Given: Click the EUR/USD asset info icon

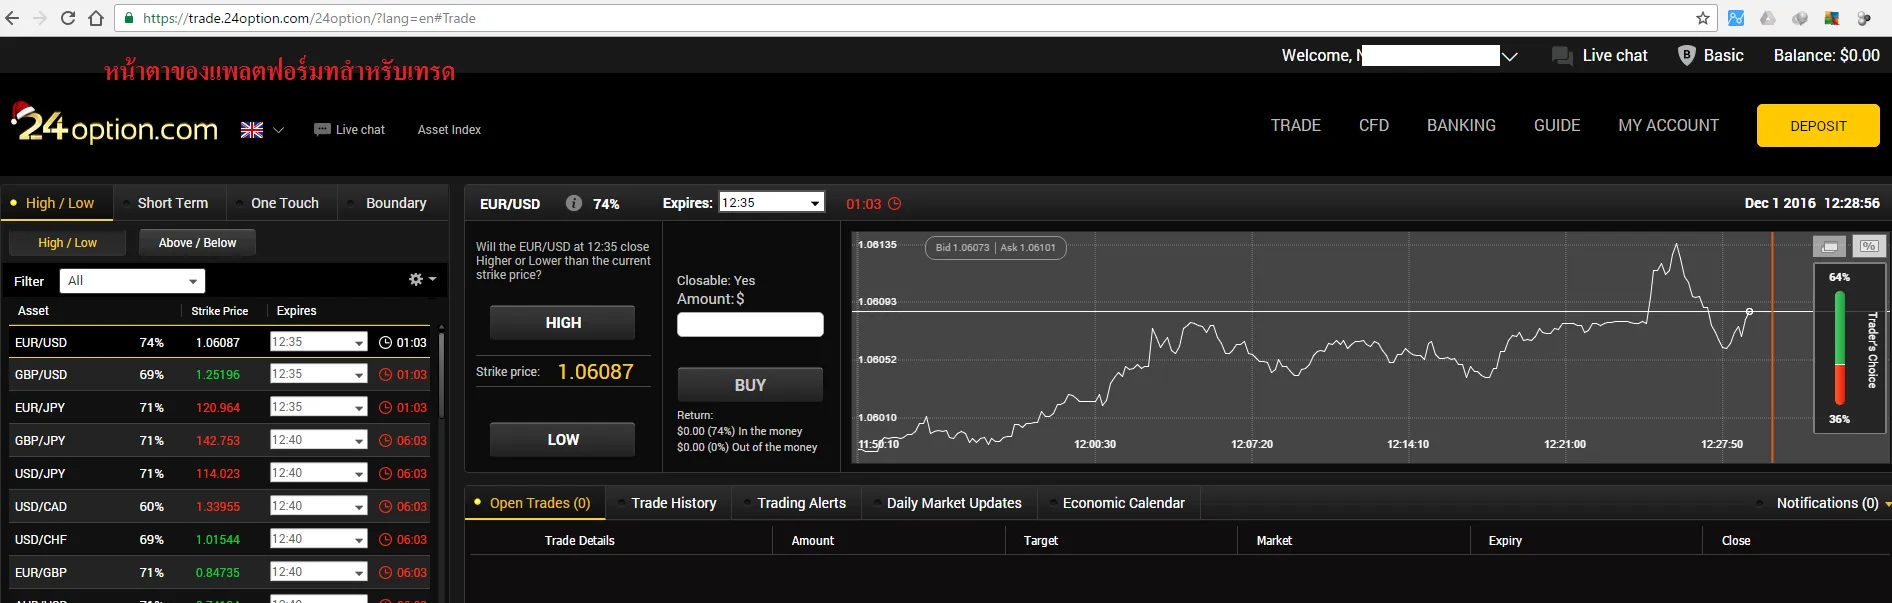Looking at the screenshot, I should (574, 203).
